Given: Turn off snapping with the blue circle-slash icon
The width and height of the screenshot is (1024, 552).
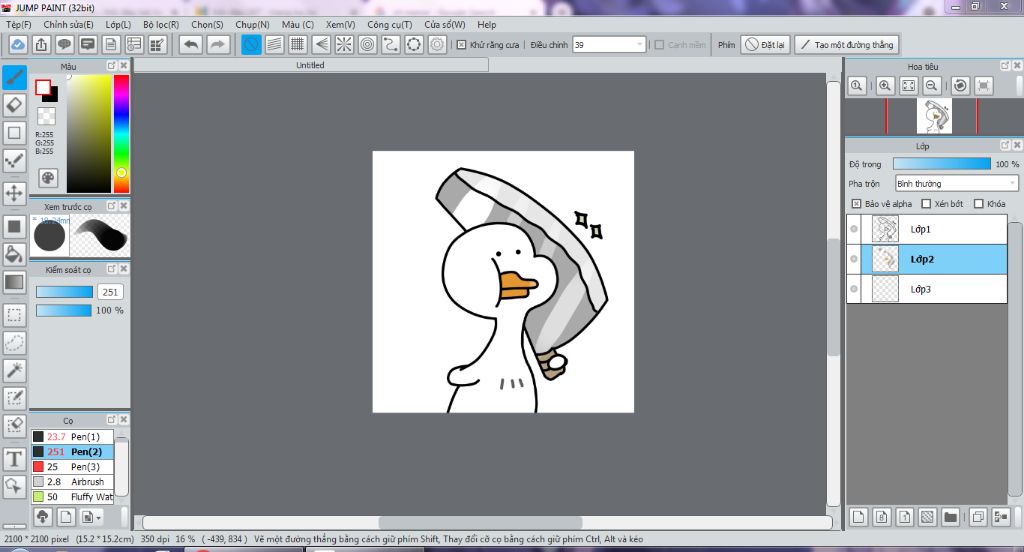Looking at the screenshot, I should point(251,44).
